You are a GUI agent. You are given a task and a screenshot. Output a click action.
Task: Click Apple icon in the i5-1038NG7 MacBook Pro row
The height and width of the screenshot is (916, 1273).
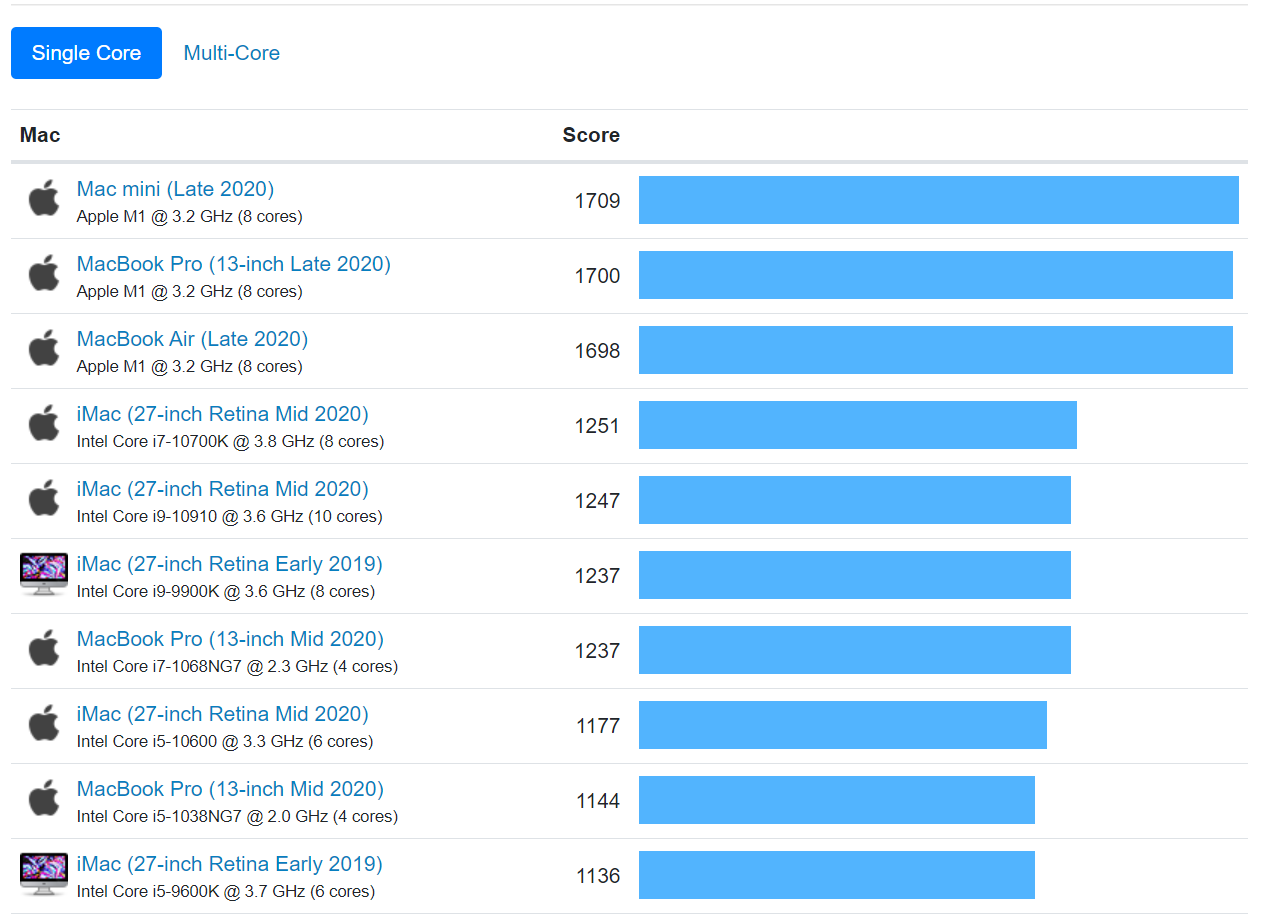44,799
